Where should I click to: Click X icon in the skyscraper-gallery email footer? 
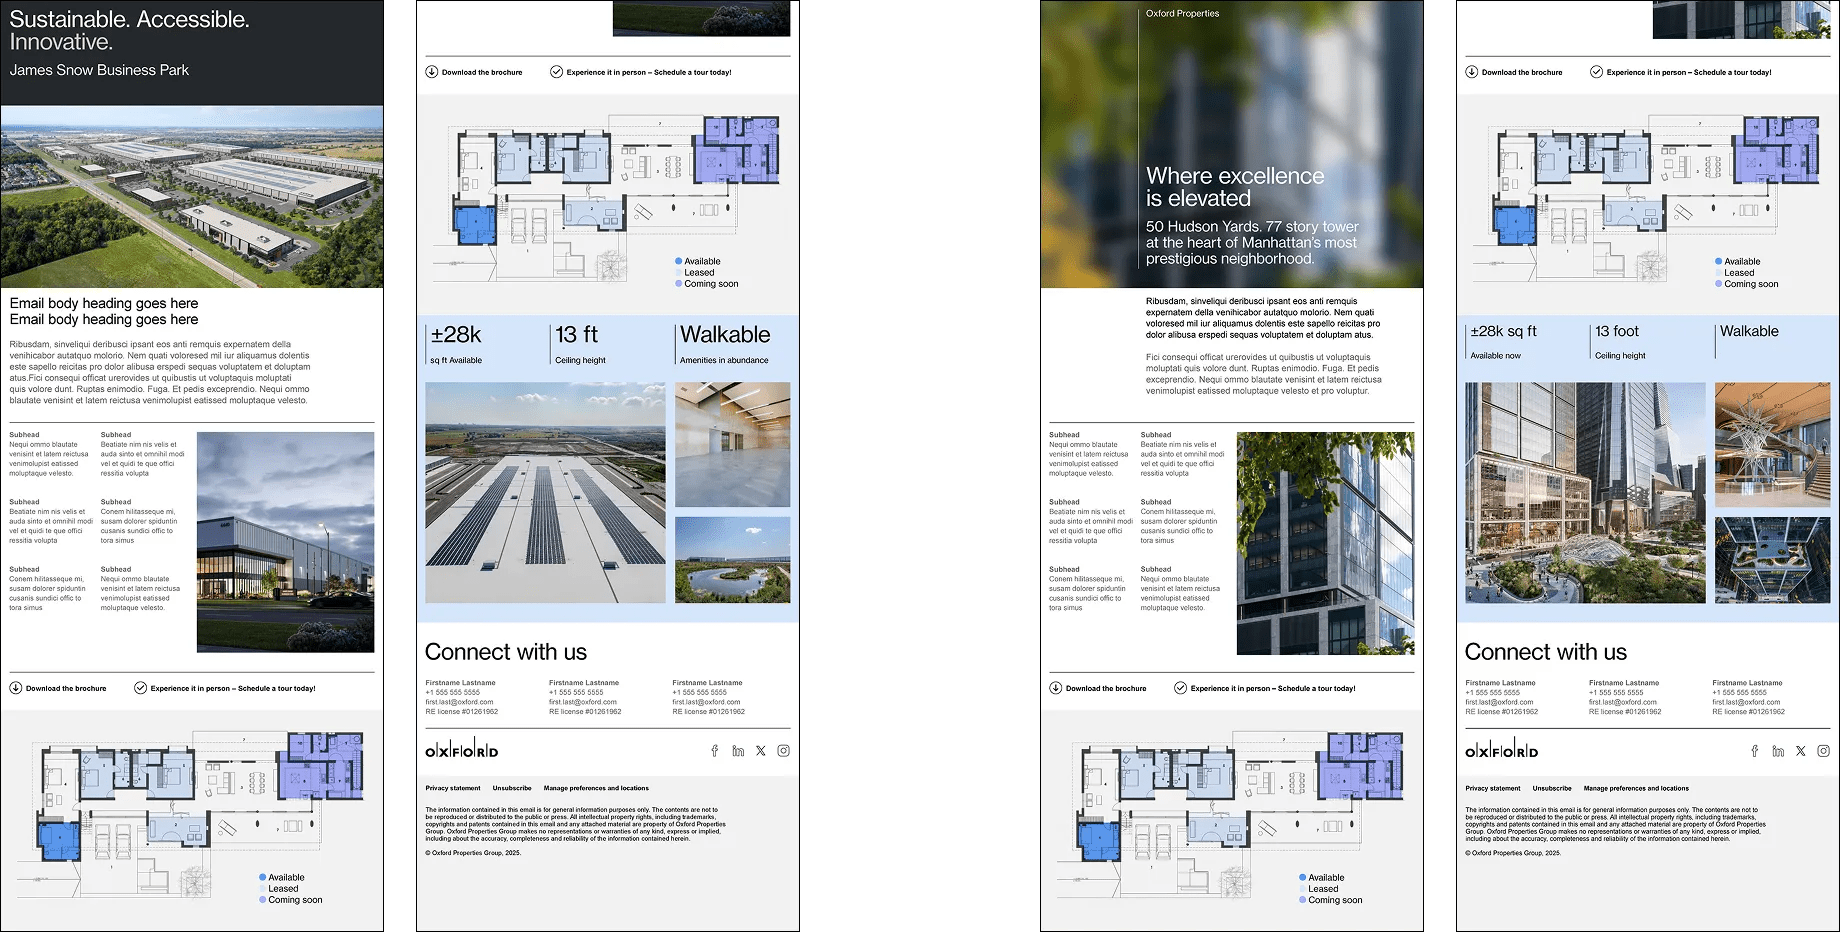[1801, 751]
